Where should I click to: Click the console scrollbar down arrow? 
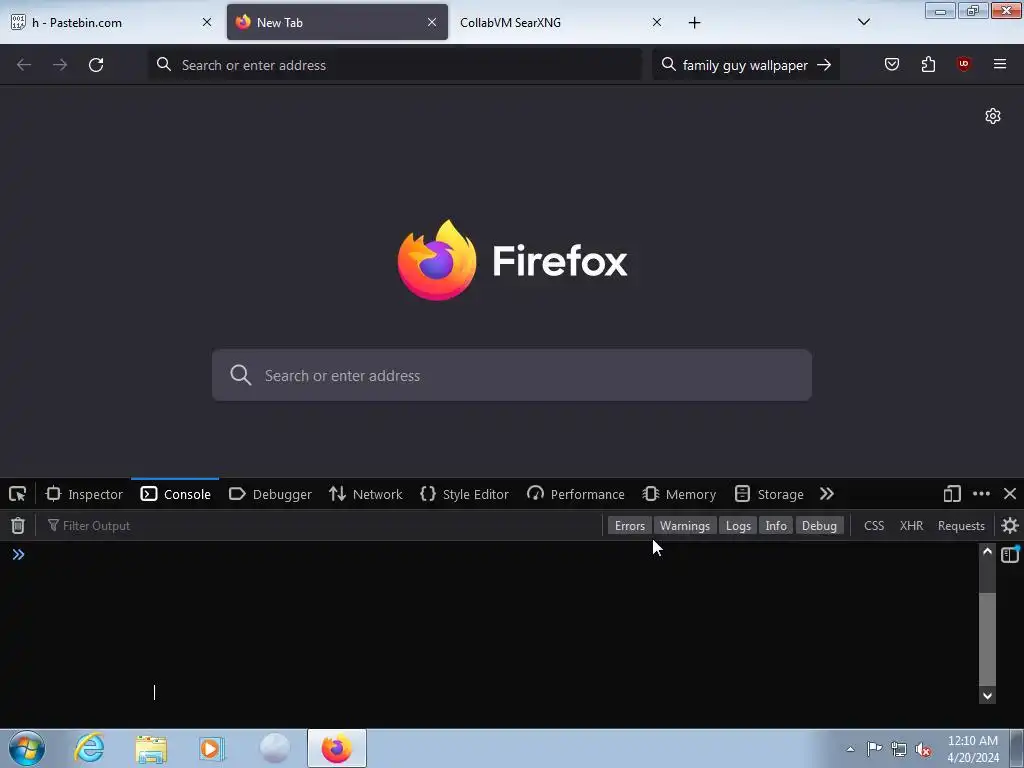click(x=987, y=696)
